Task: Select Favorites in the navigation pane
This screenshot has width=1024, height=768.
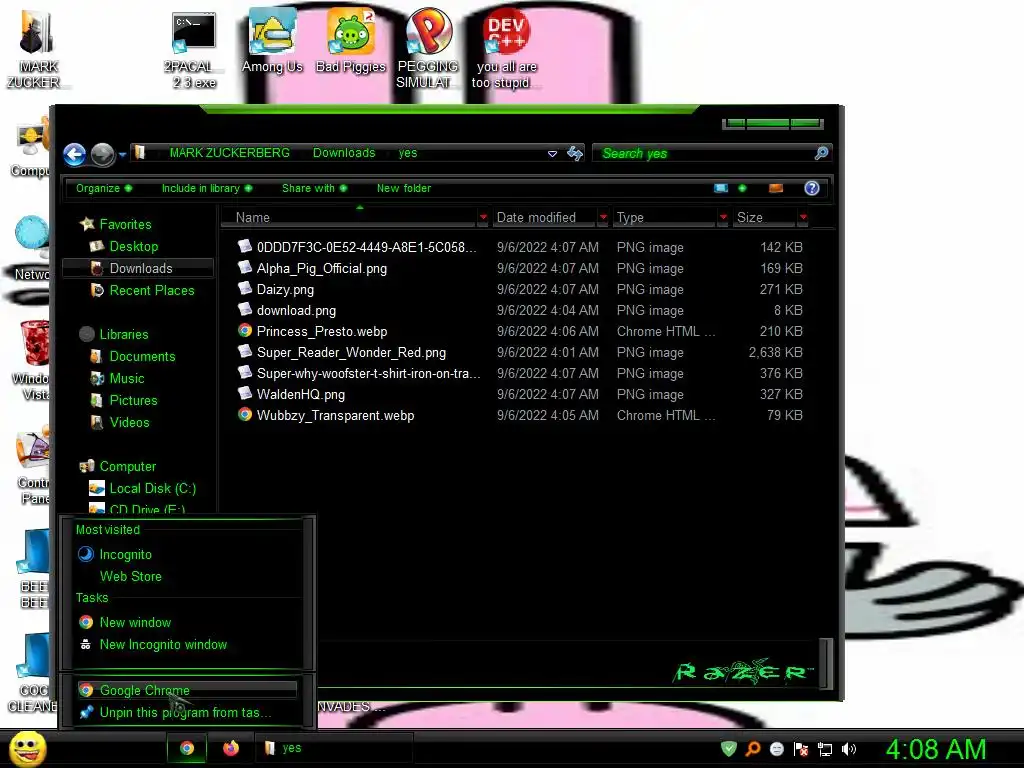Action: click(x=125, y=225)
